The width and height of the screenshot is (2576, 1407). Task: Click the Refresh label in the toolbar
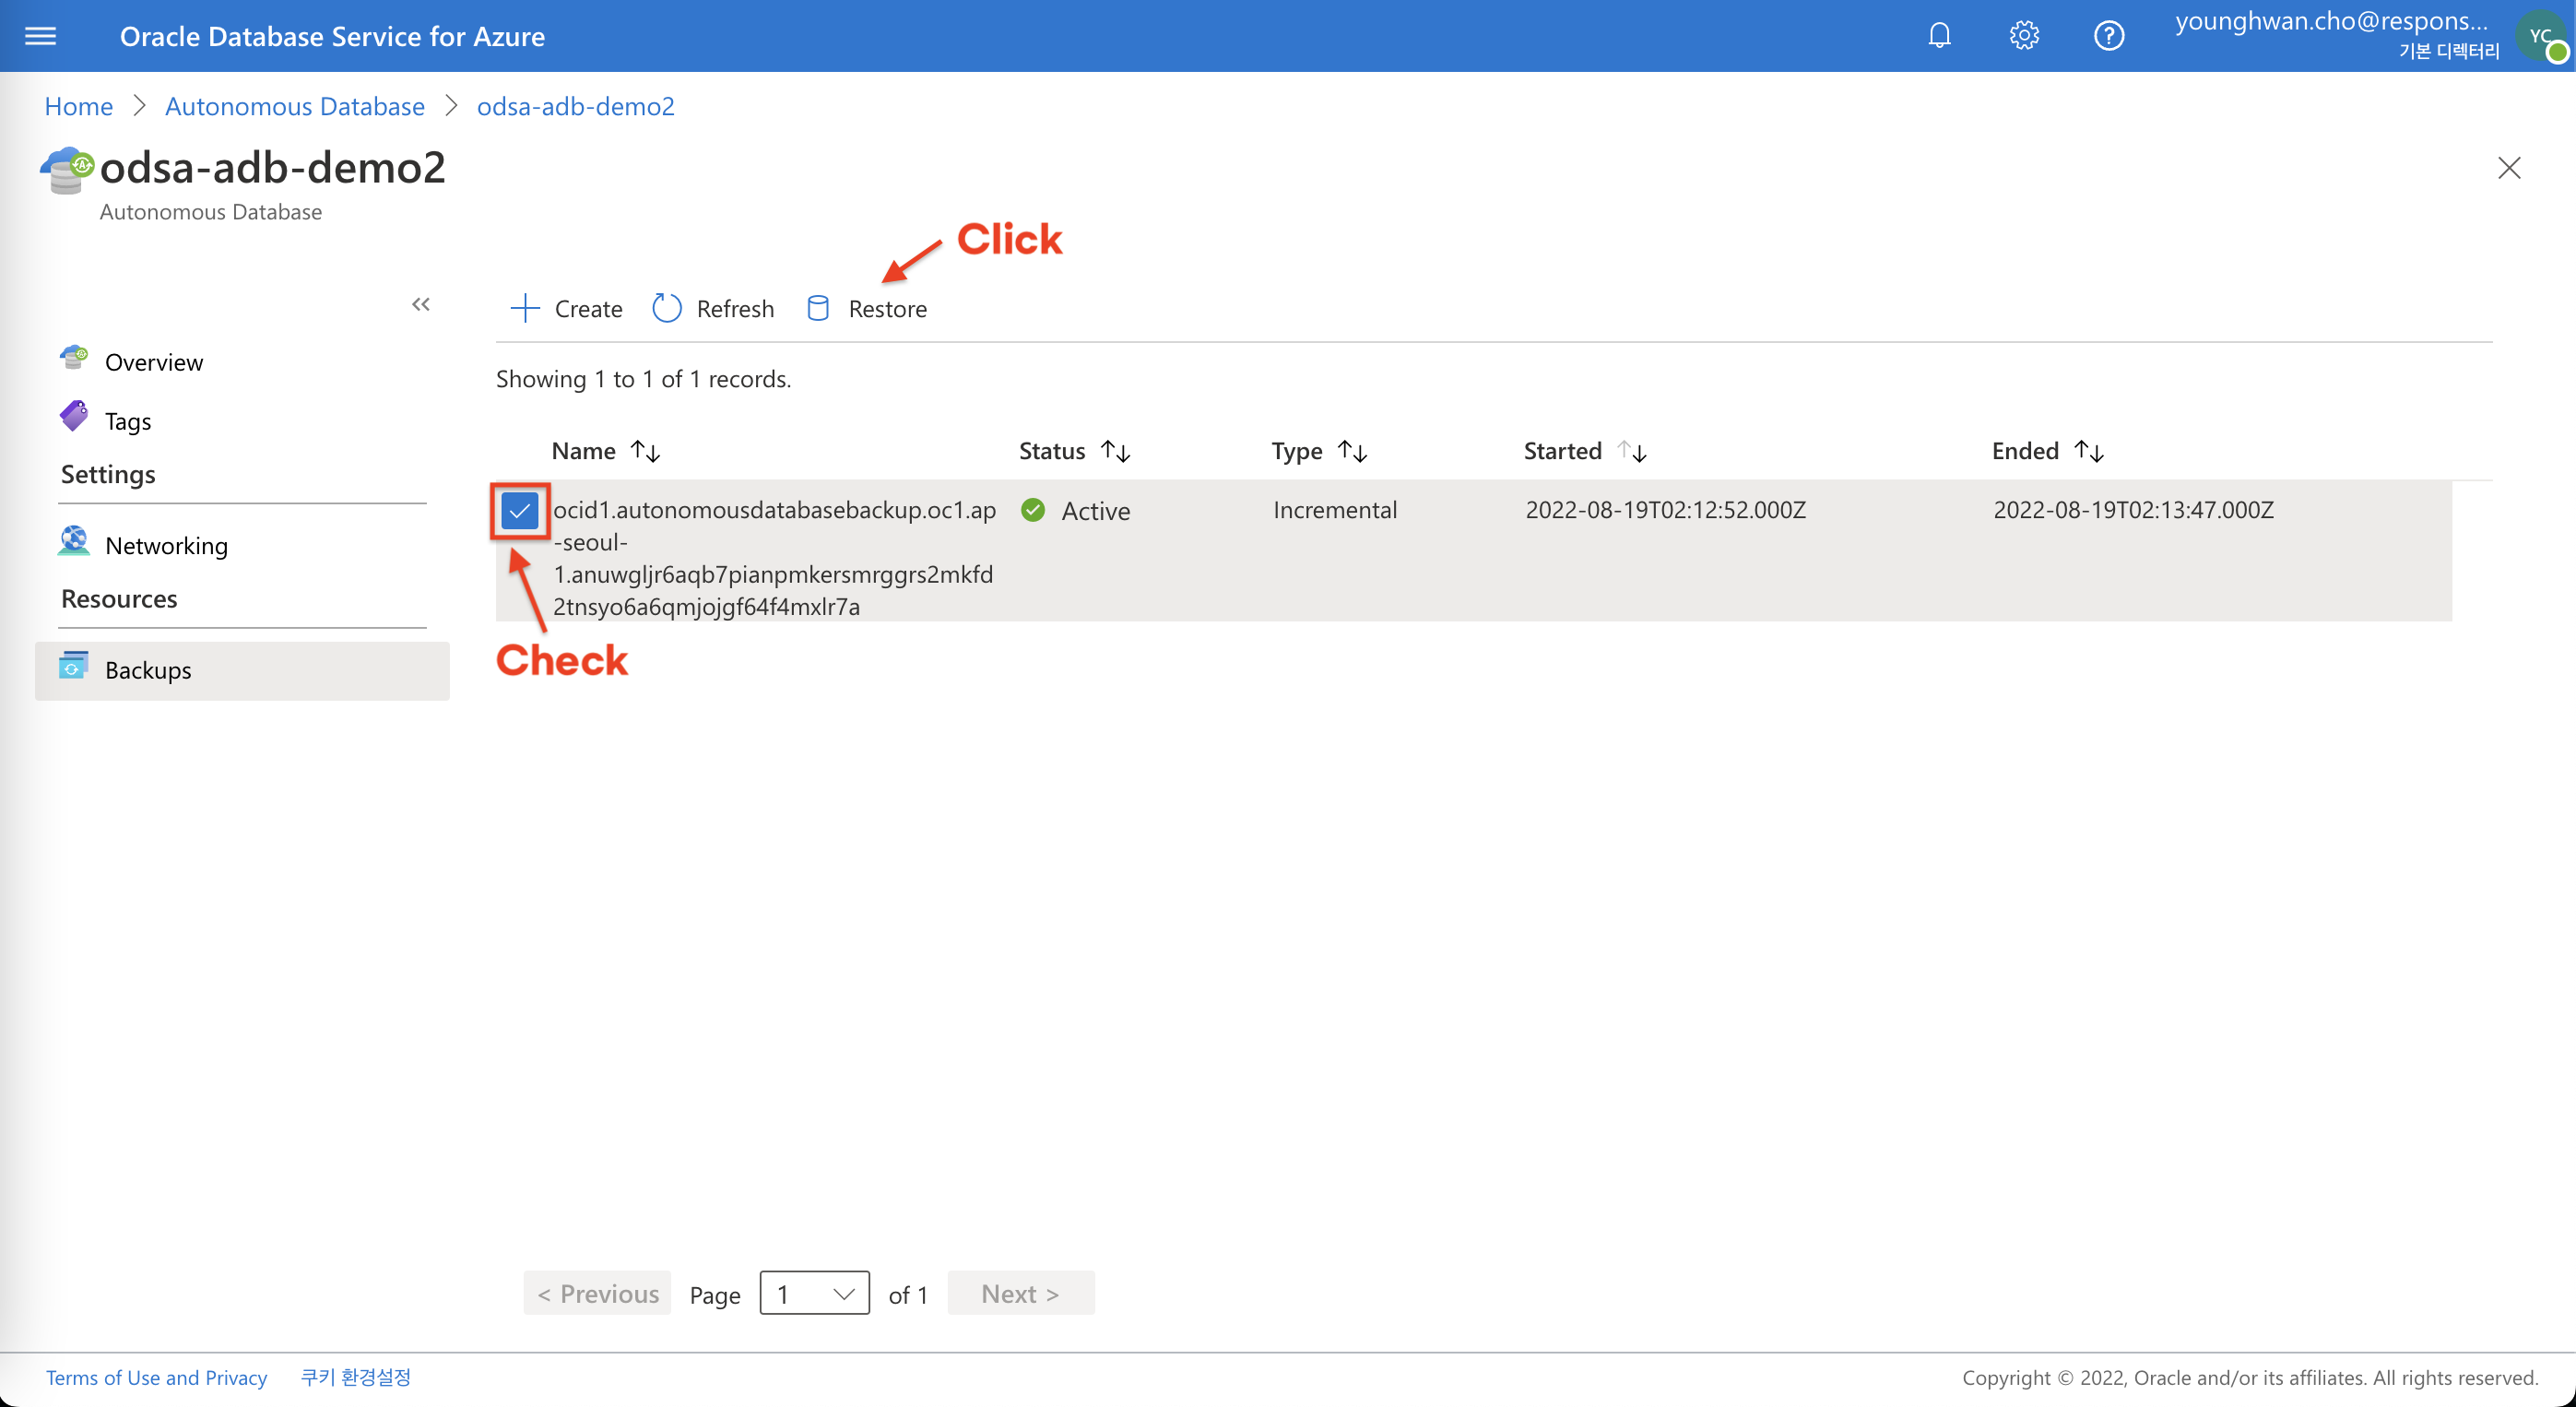point(735,309)
